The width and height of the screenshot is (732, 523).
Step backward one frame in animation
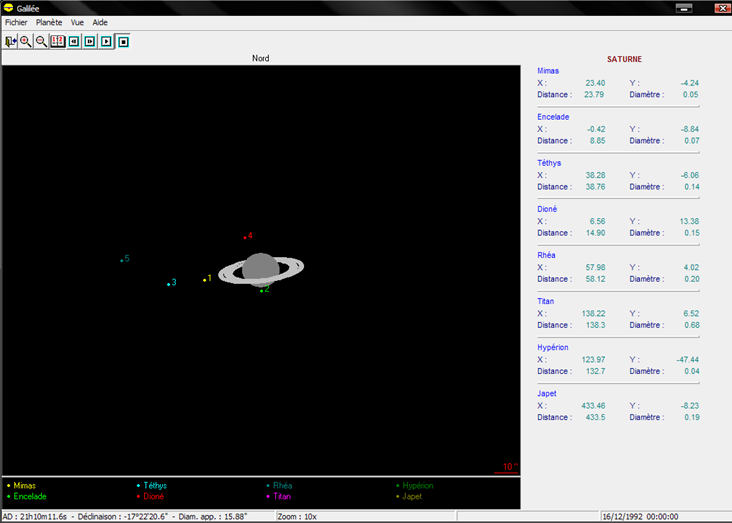74,42
